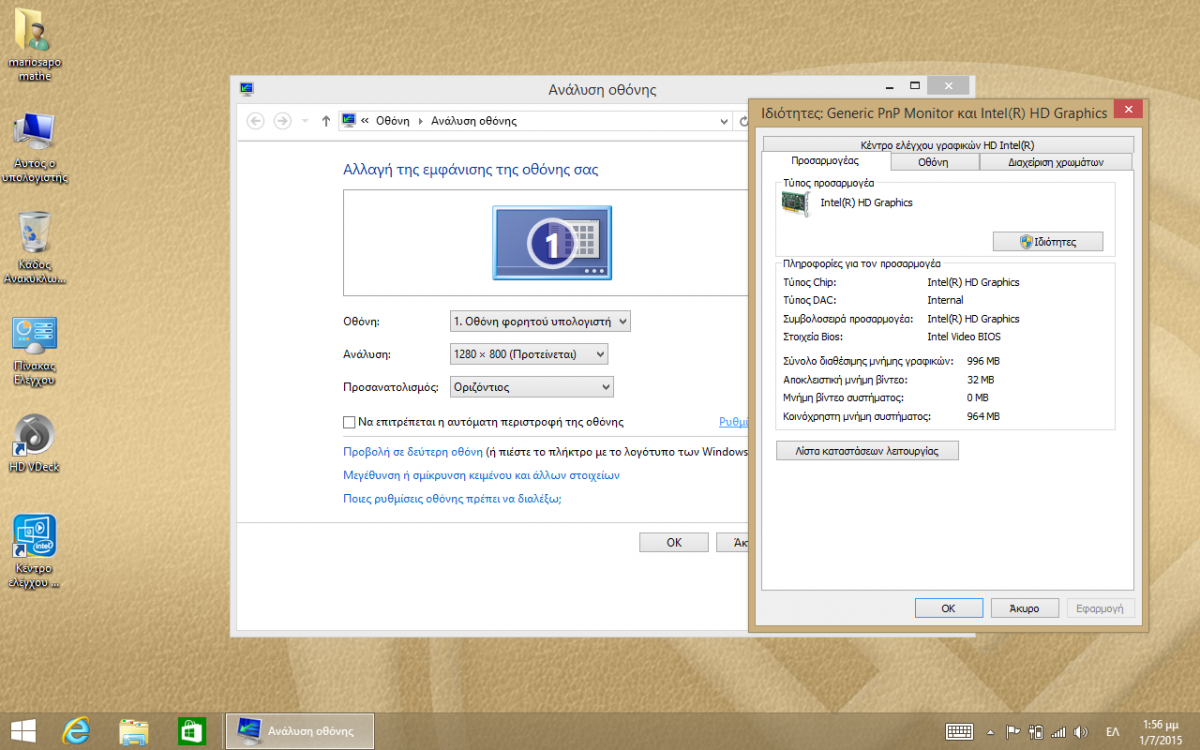Screen dimensions: 1200x750
Task: Open the Windows Start button
Action: click(24, 731)
